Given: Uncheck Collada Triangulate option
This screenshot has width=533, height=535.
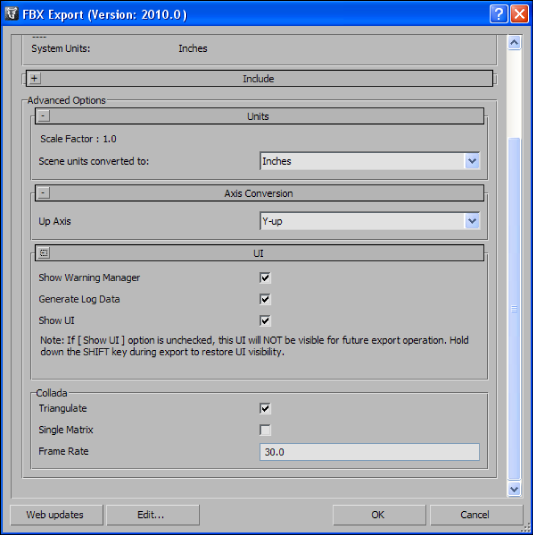Looking at the screenshot, I should [265, 408].
